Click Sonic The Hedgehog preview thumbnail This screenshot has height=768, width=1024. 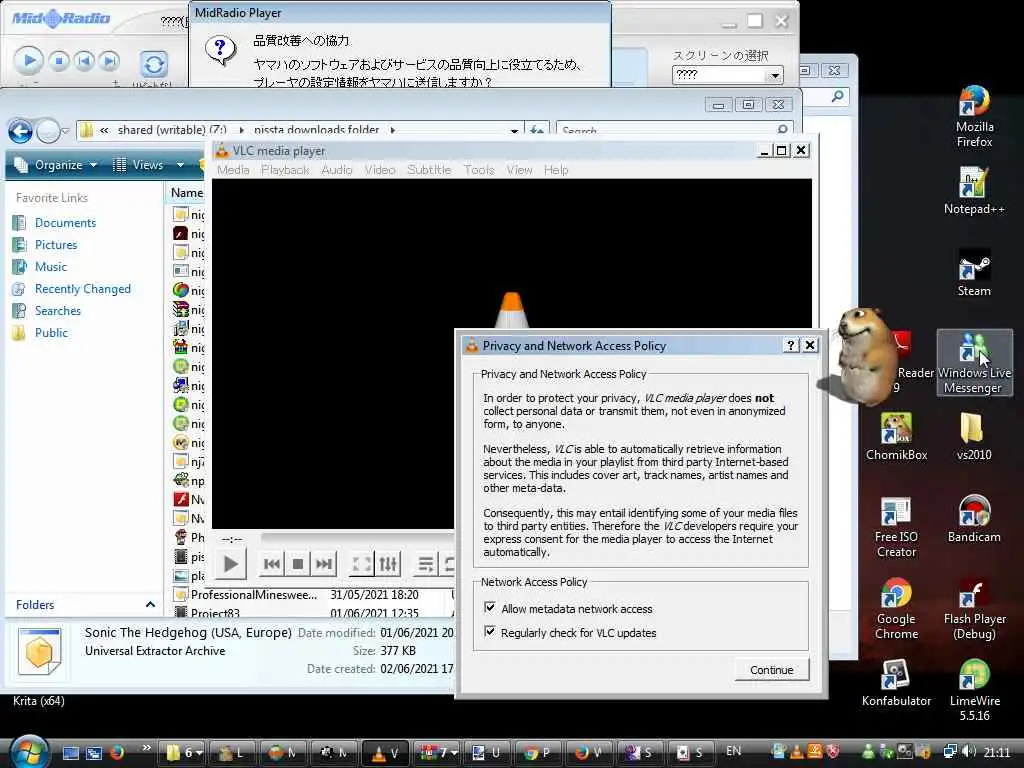pos(39,651)
